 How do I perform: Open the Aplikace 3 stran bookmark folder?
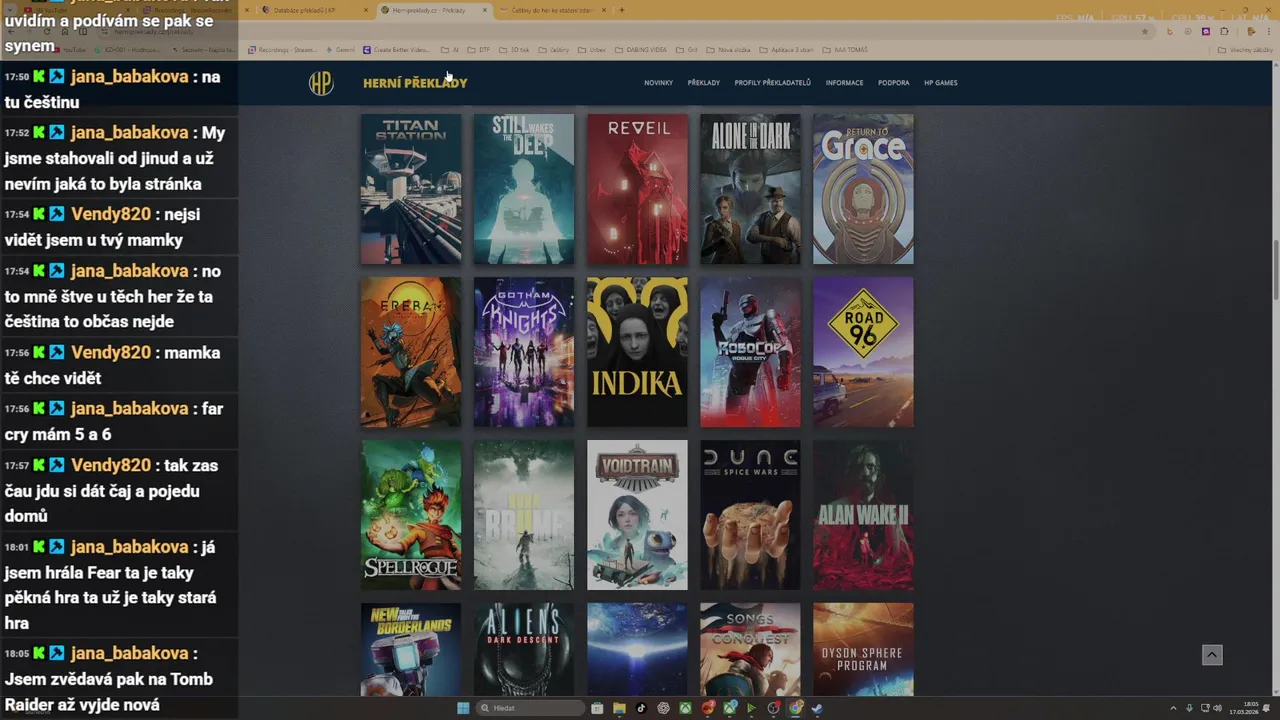(788, 49)
